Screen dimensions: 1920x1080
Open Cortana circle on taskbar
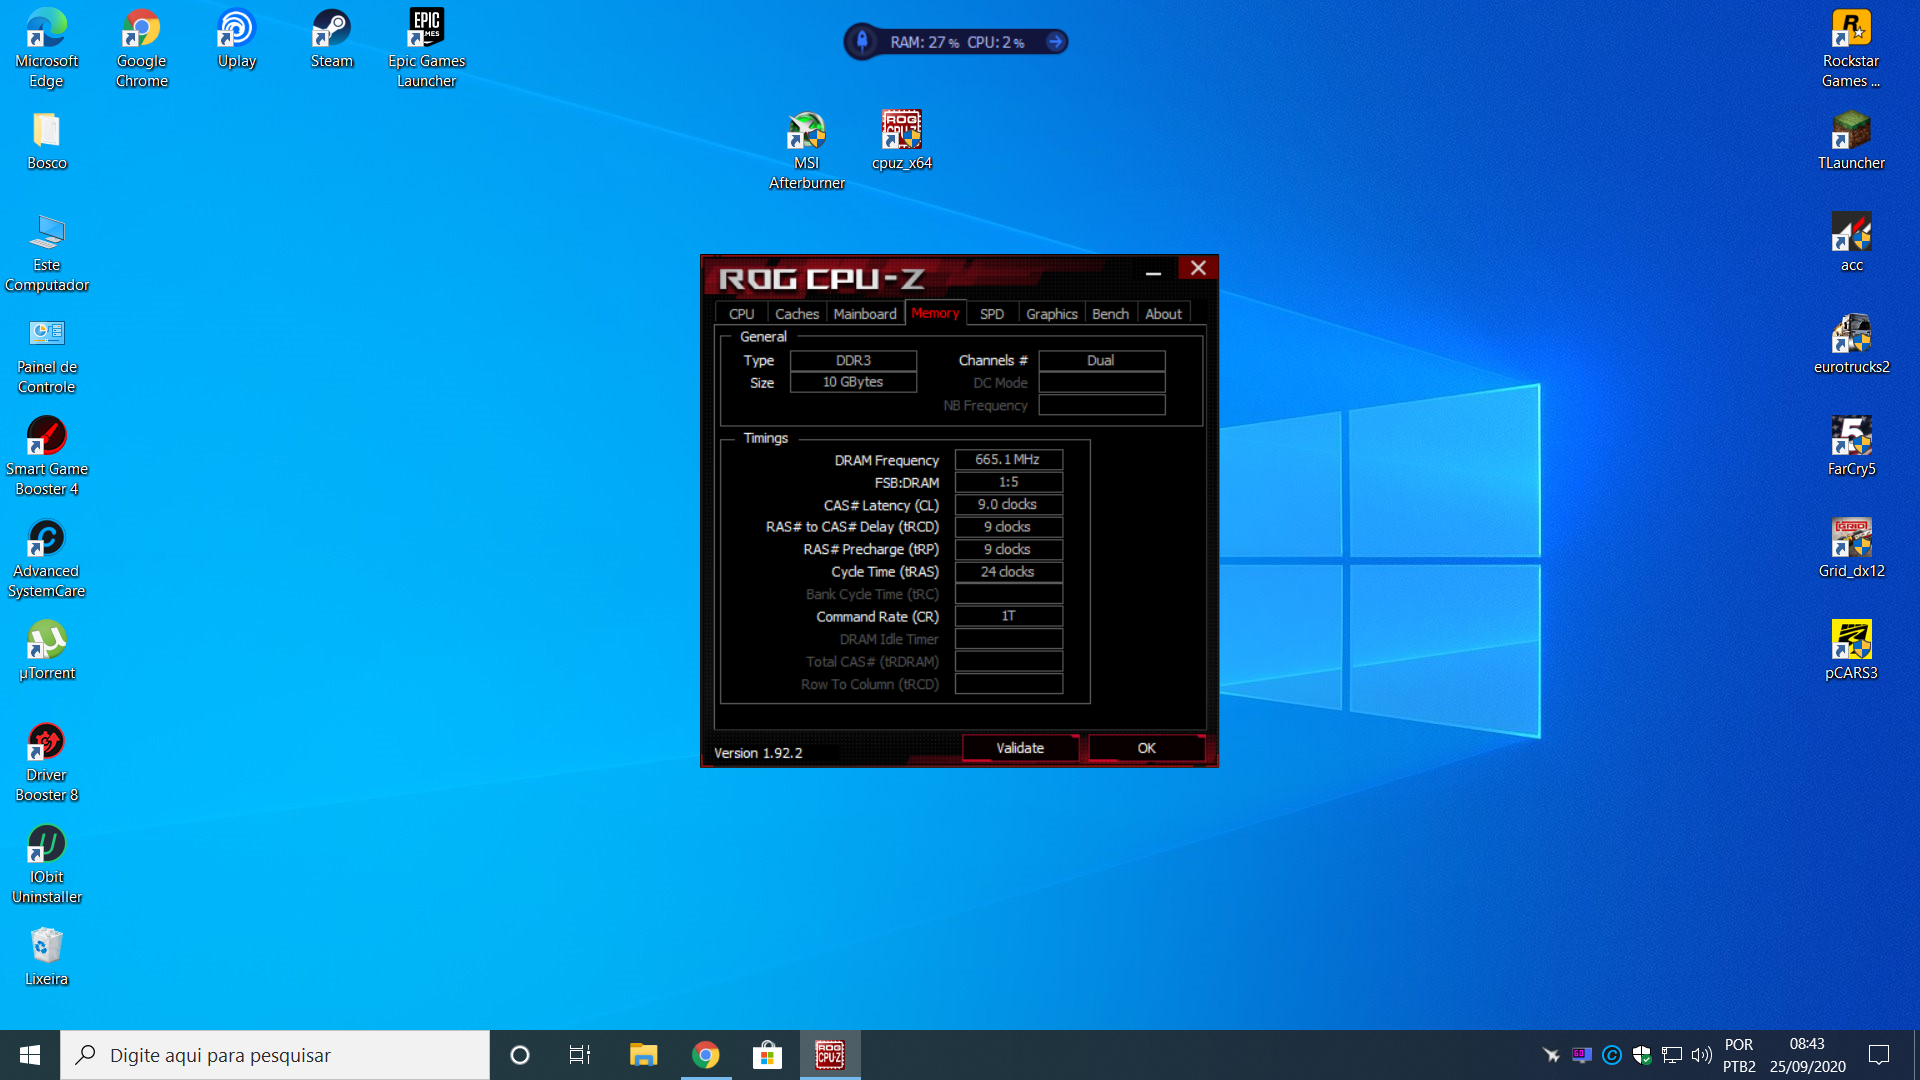point(519,1055)
